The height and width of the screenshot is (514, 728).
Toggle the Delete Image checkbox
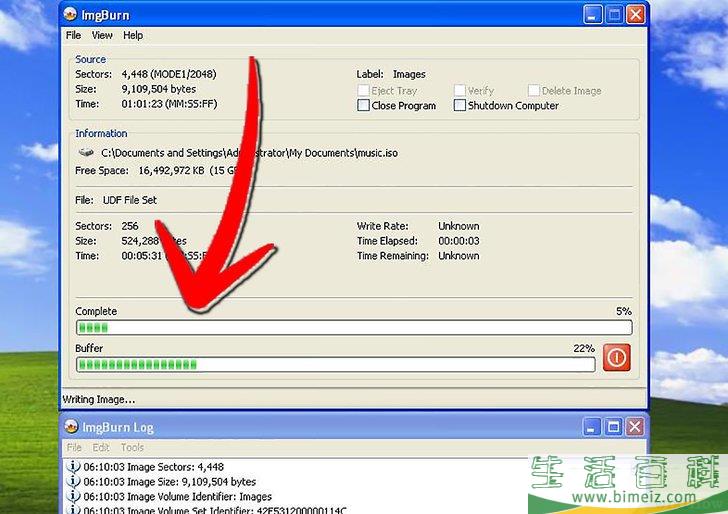(534, 90)
